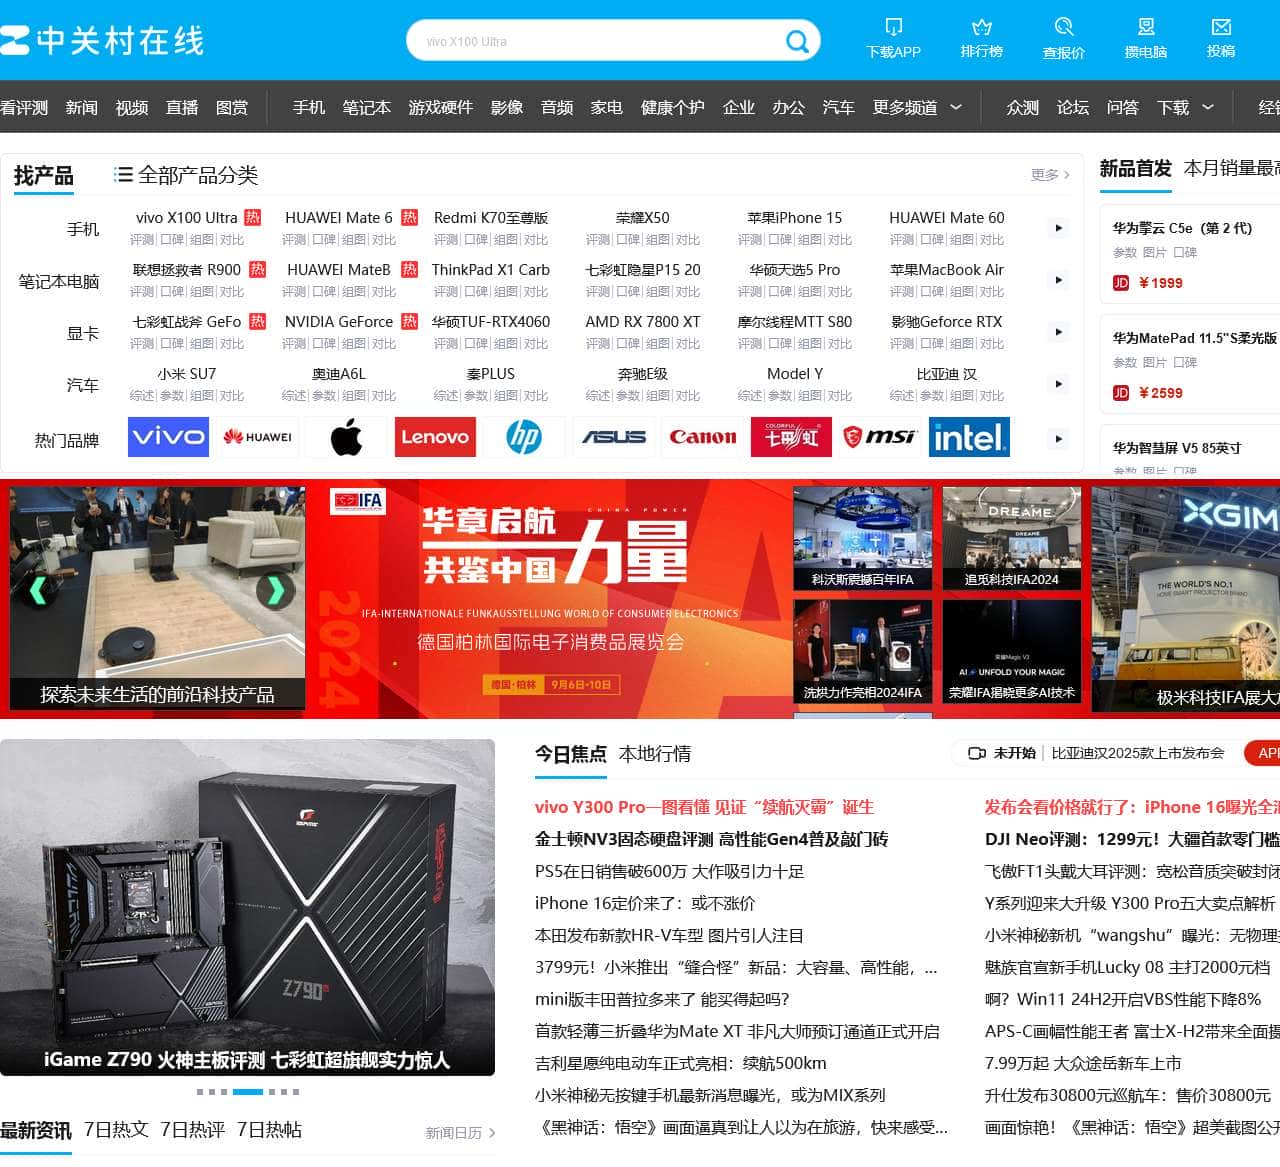Open the 视频 navigation item
The height and width of the screenshot is (1167, 1280).
pos(132,107)
